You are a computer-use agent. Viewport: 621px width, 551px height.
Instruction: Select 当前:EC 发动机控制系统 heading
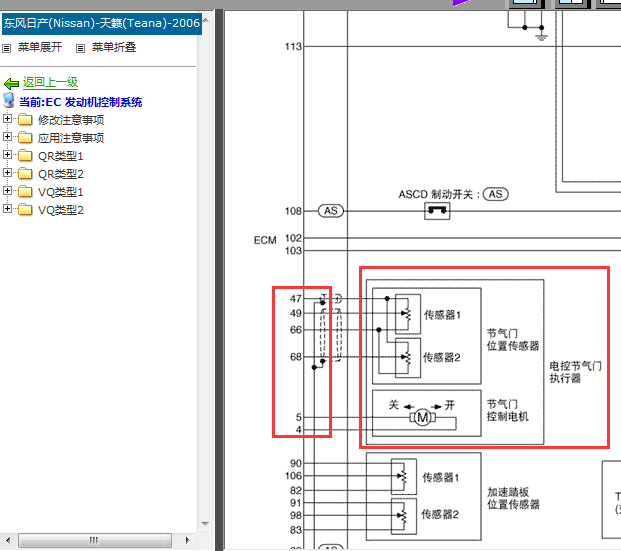coord(80,102)
